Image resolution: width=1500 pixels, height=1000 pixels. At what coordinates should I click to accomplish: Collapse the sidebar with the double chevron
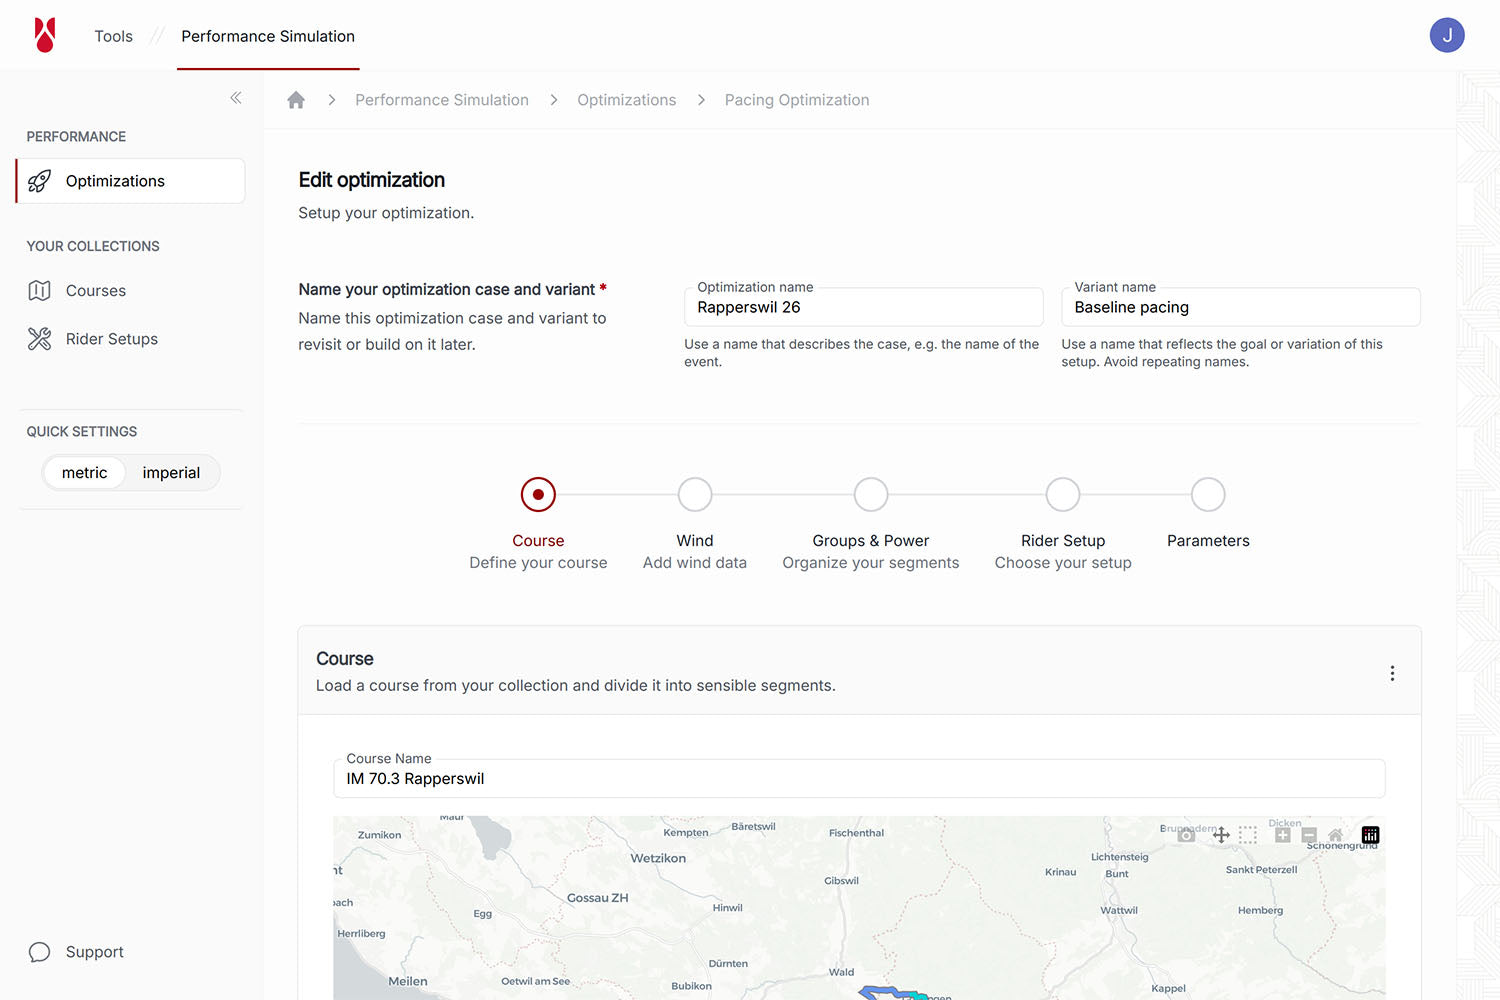coord(236,98)
